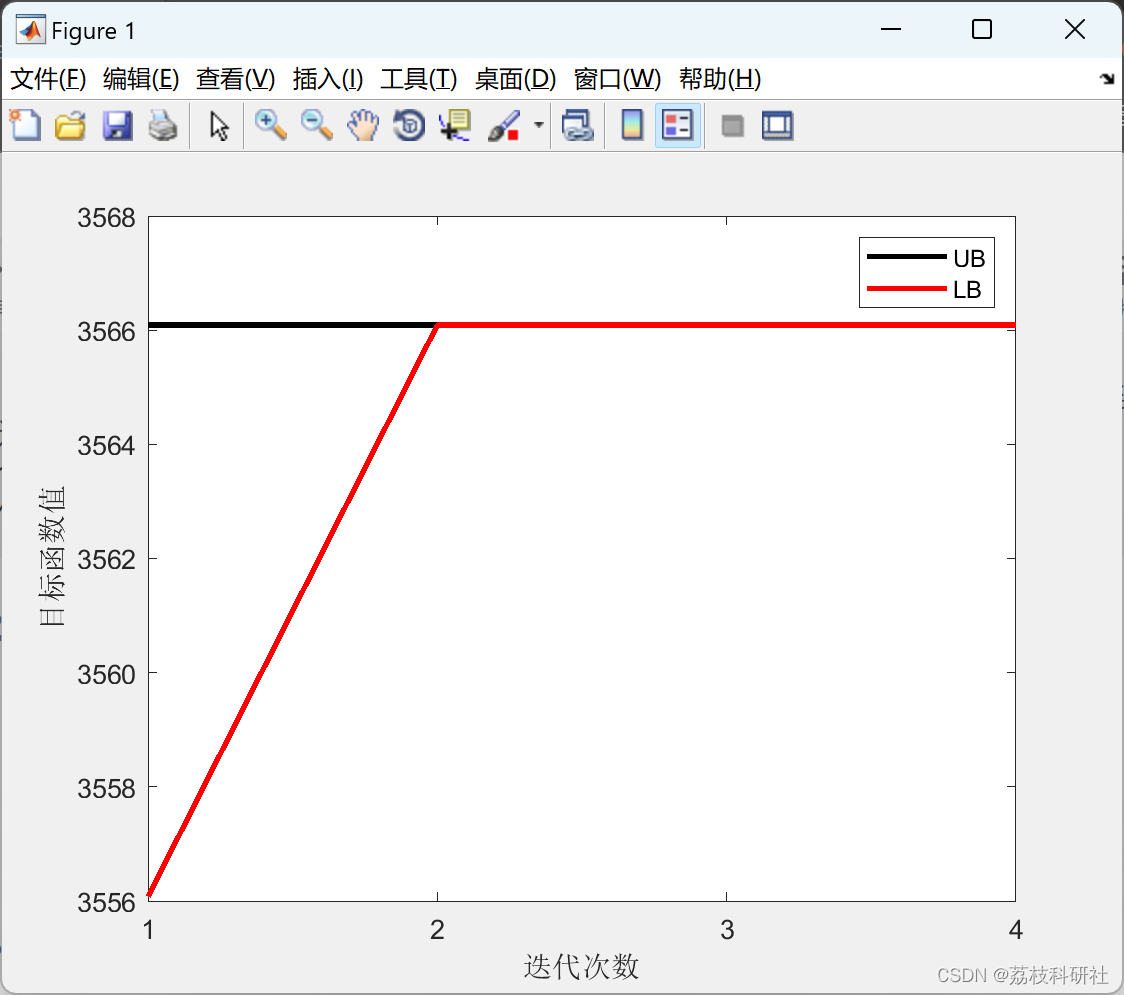1124x995 pixels.
Task: Activate the Brush data tool
Action: click(504, 125)
